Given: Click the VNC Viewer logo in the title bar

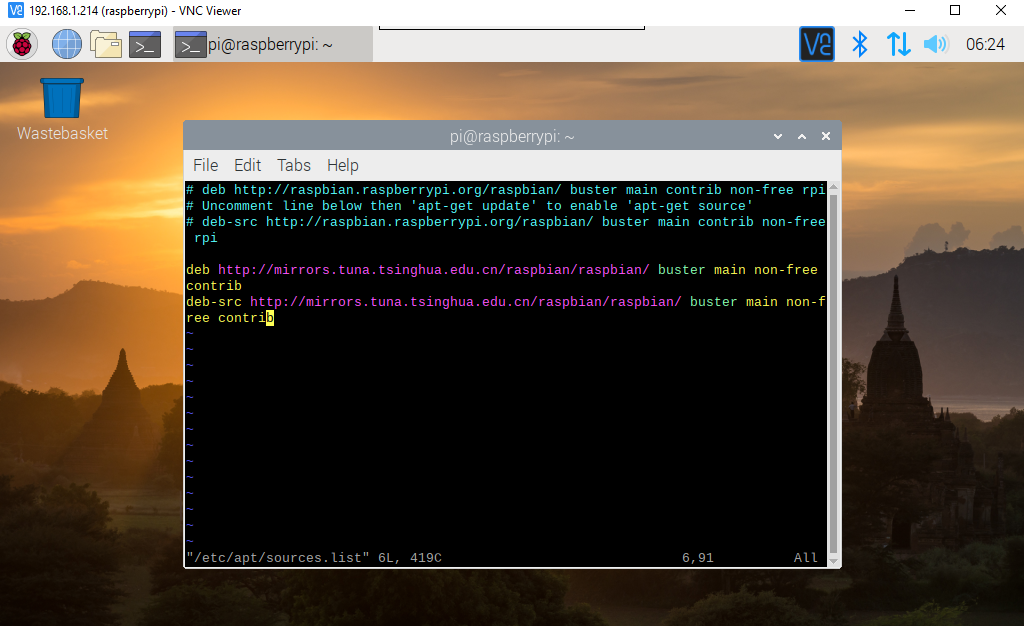Looking at the screenshot, I should tap(16, 10).
